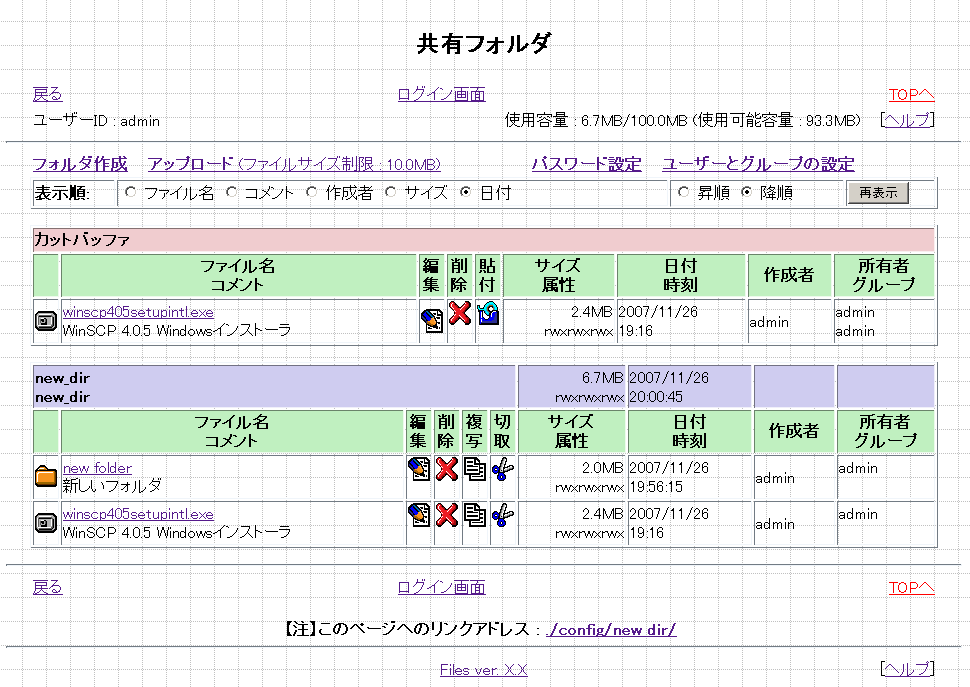This screenshot has width=970, height=687.
Task: Click edit icon for cut buffer winscp405setupintl.exe
Action: pos(432,320)
